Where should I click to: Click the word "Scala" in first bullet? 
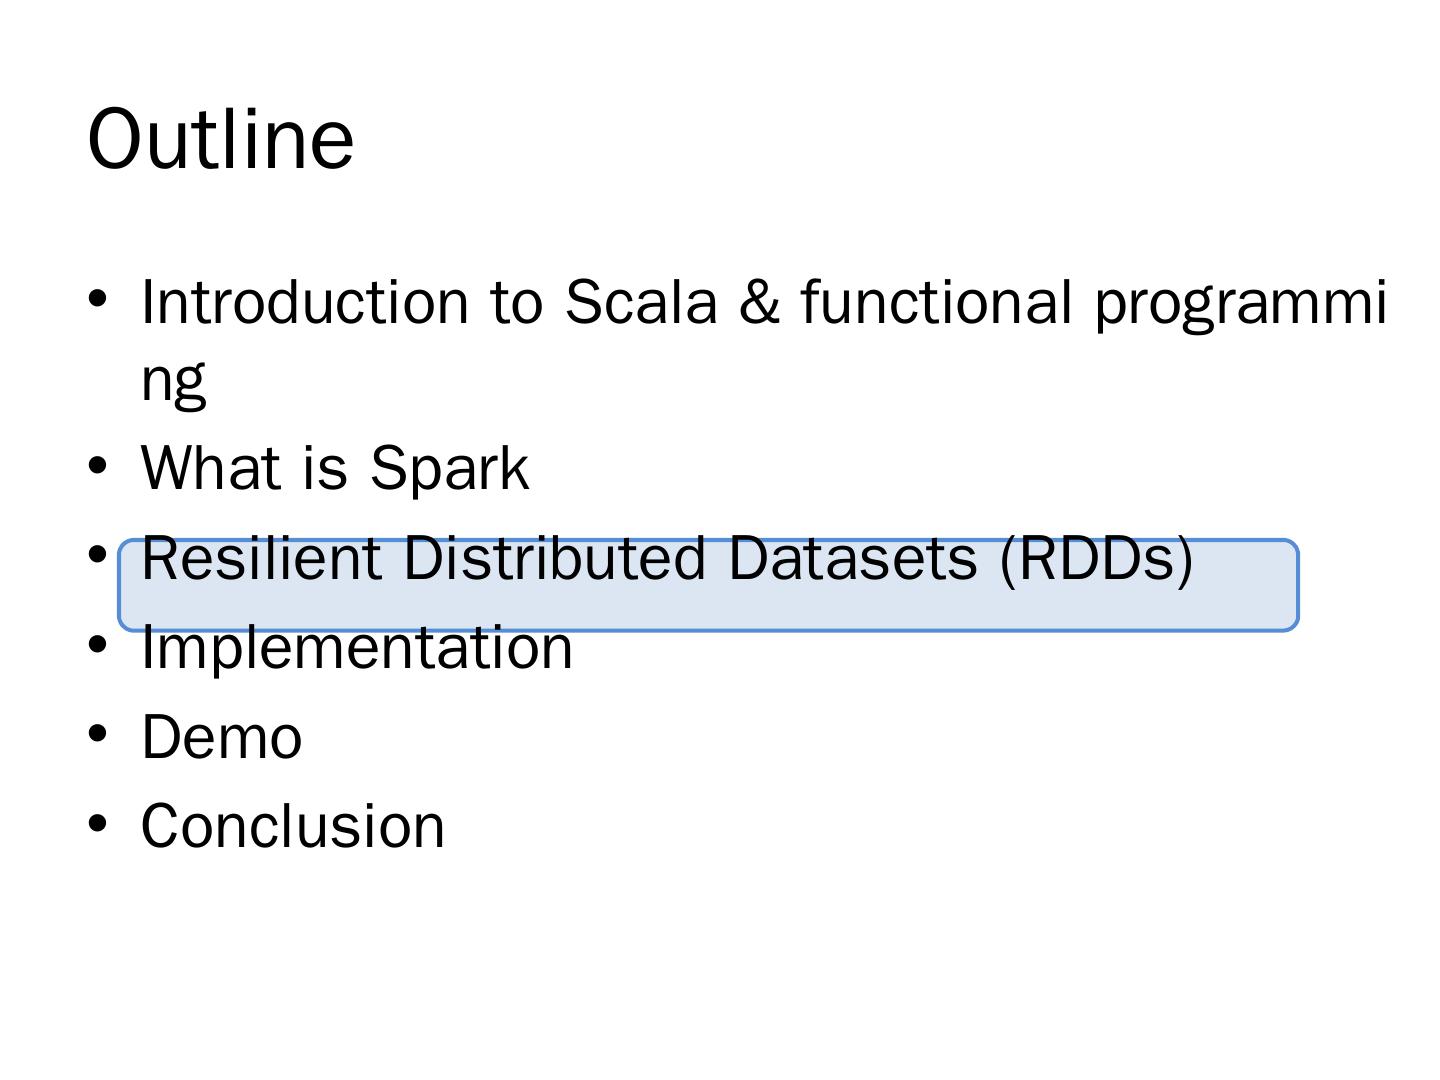pos(641,302)
